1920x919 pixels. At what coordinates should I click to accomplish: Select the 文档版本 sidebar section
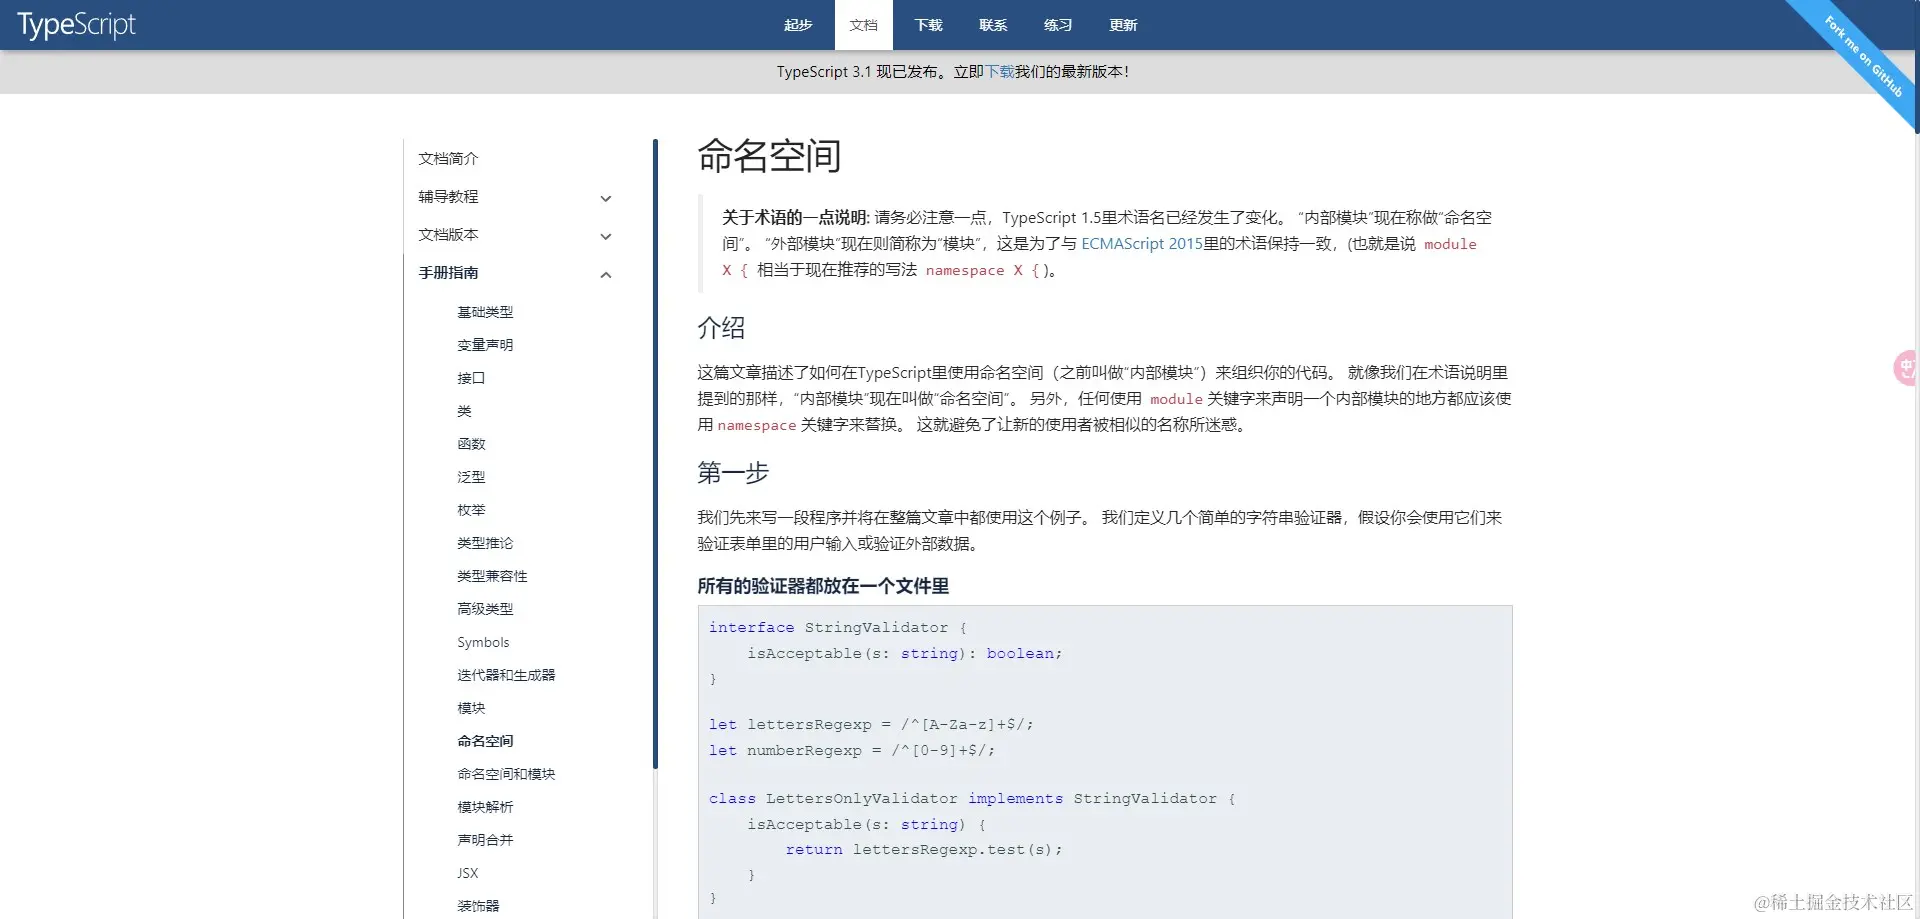point(448,235)
